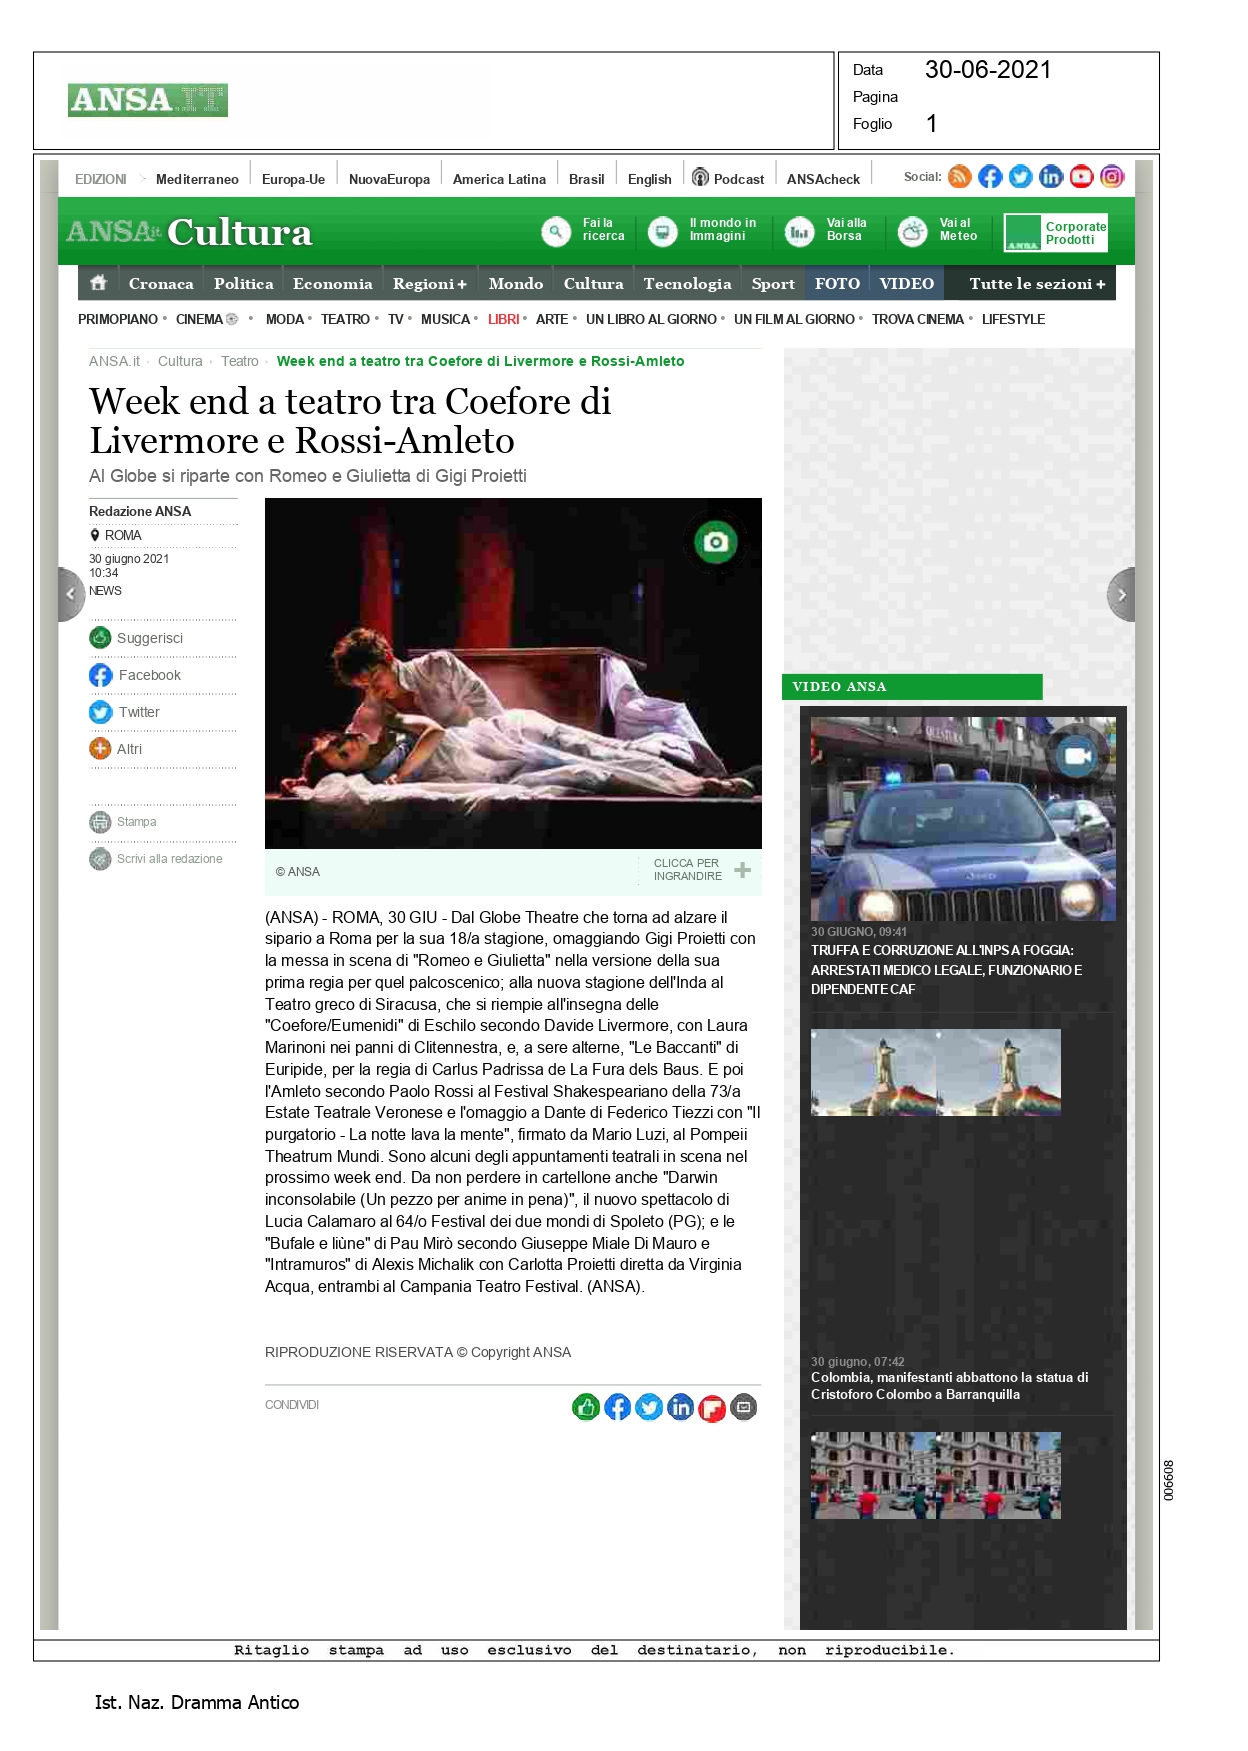
Task: Share on Facebook from bottom share bar
Action: point(618,1408)
